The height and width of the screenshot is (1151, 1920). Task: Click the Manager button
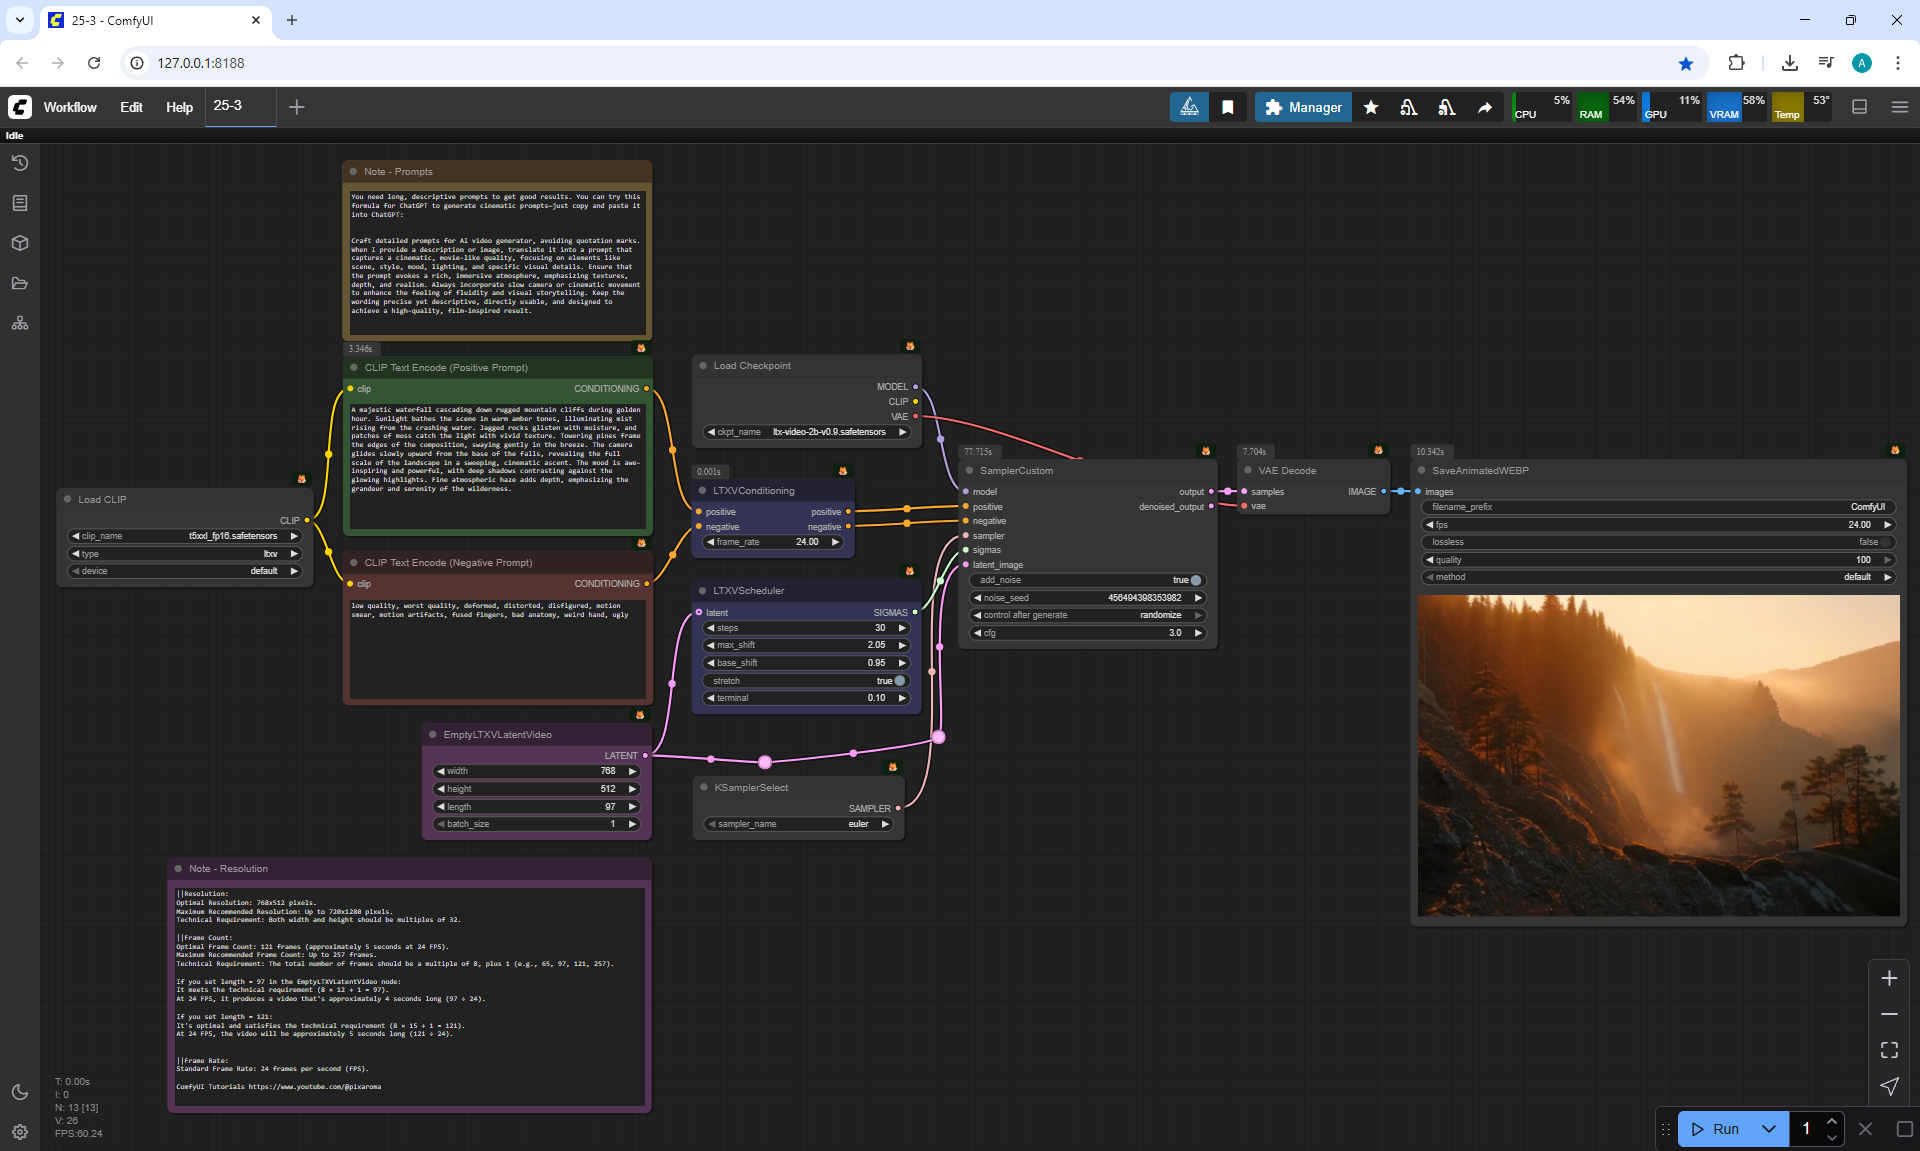1303,107
